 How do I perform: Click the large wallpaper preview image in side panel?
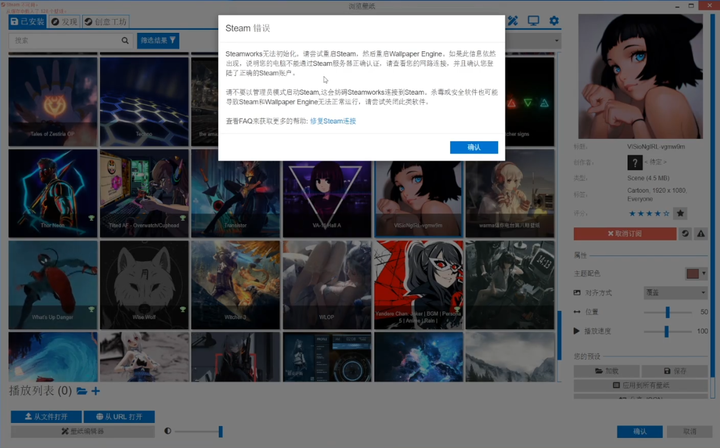pyautogui.click(x=640, y=76)
